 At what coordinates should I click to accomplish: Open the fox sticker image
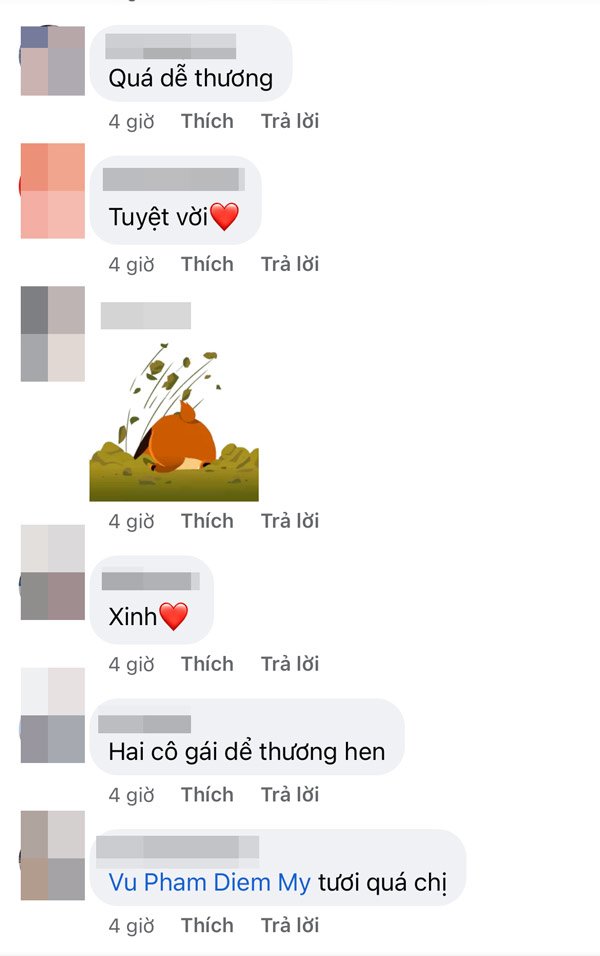tap(174, 422)
